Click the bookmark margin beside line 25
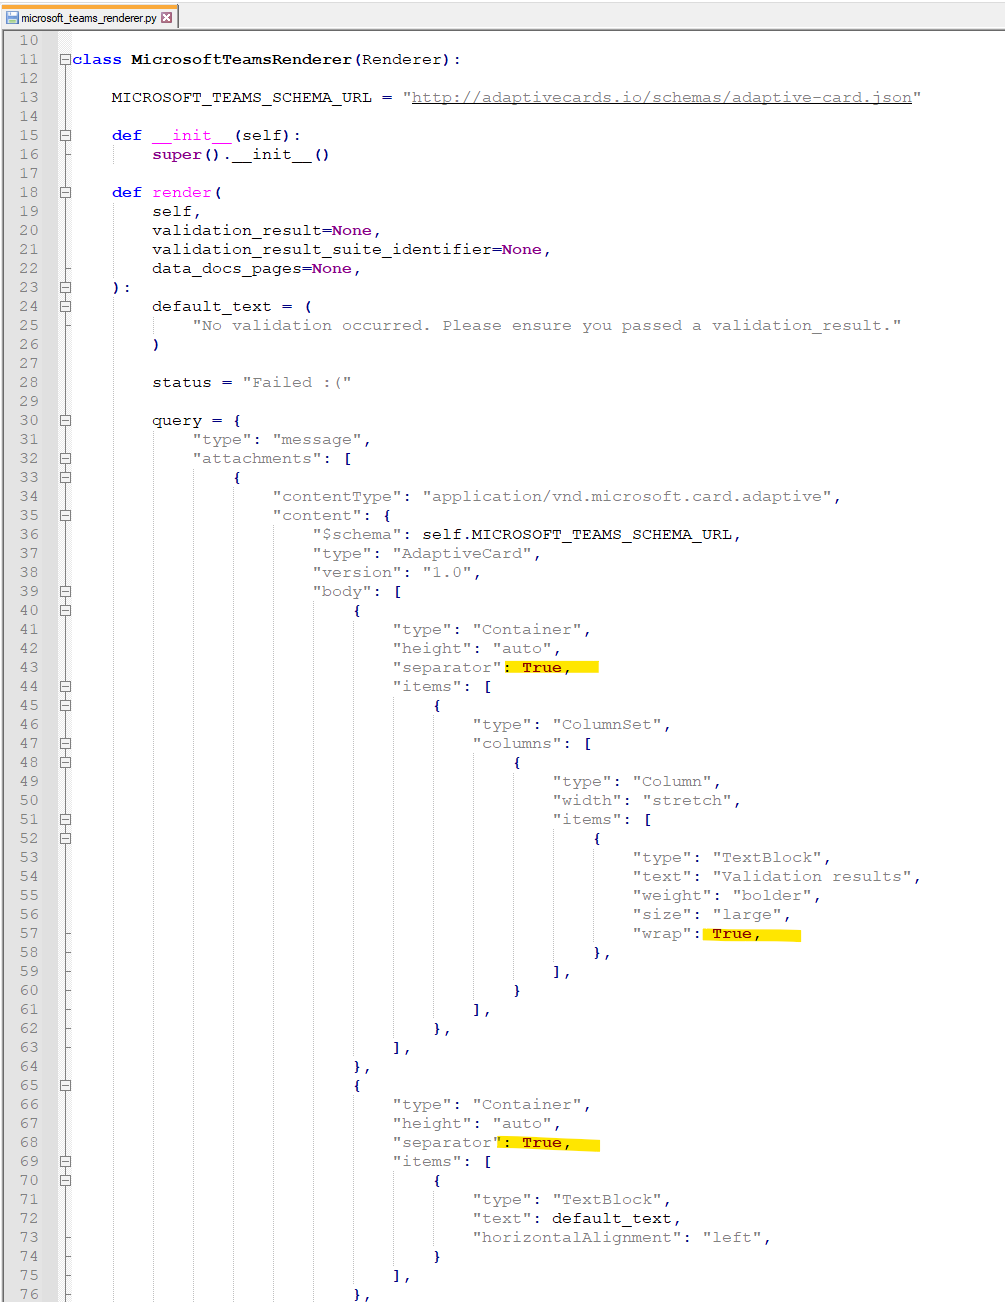 pos(48,325)
